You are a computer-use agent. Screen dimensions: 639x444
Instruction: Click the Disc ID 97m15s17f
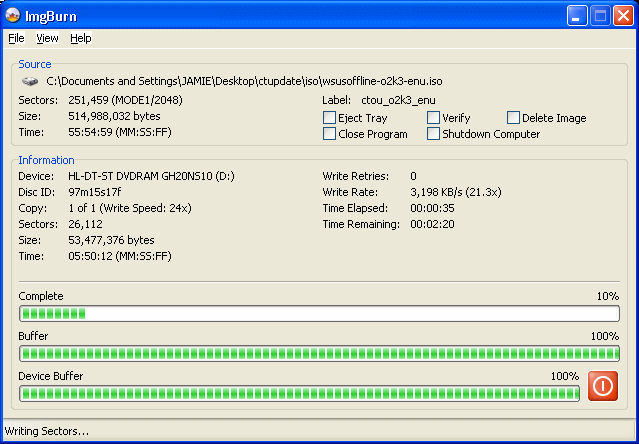click(x=95, y=192)
